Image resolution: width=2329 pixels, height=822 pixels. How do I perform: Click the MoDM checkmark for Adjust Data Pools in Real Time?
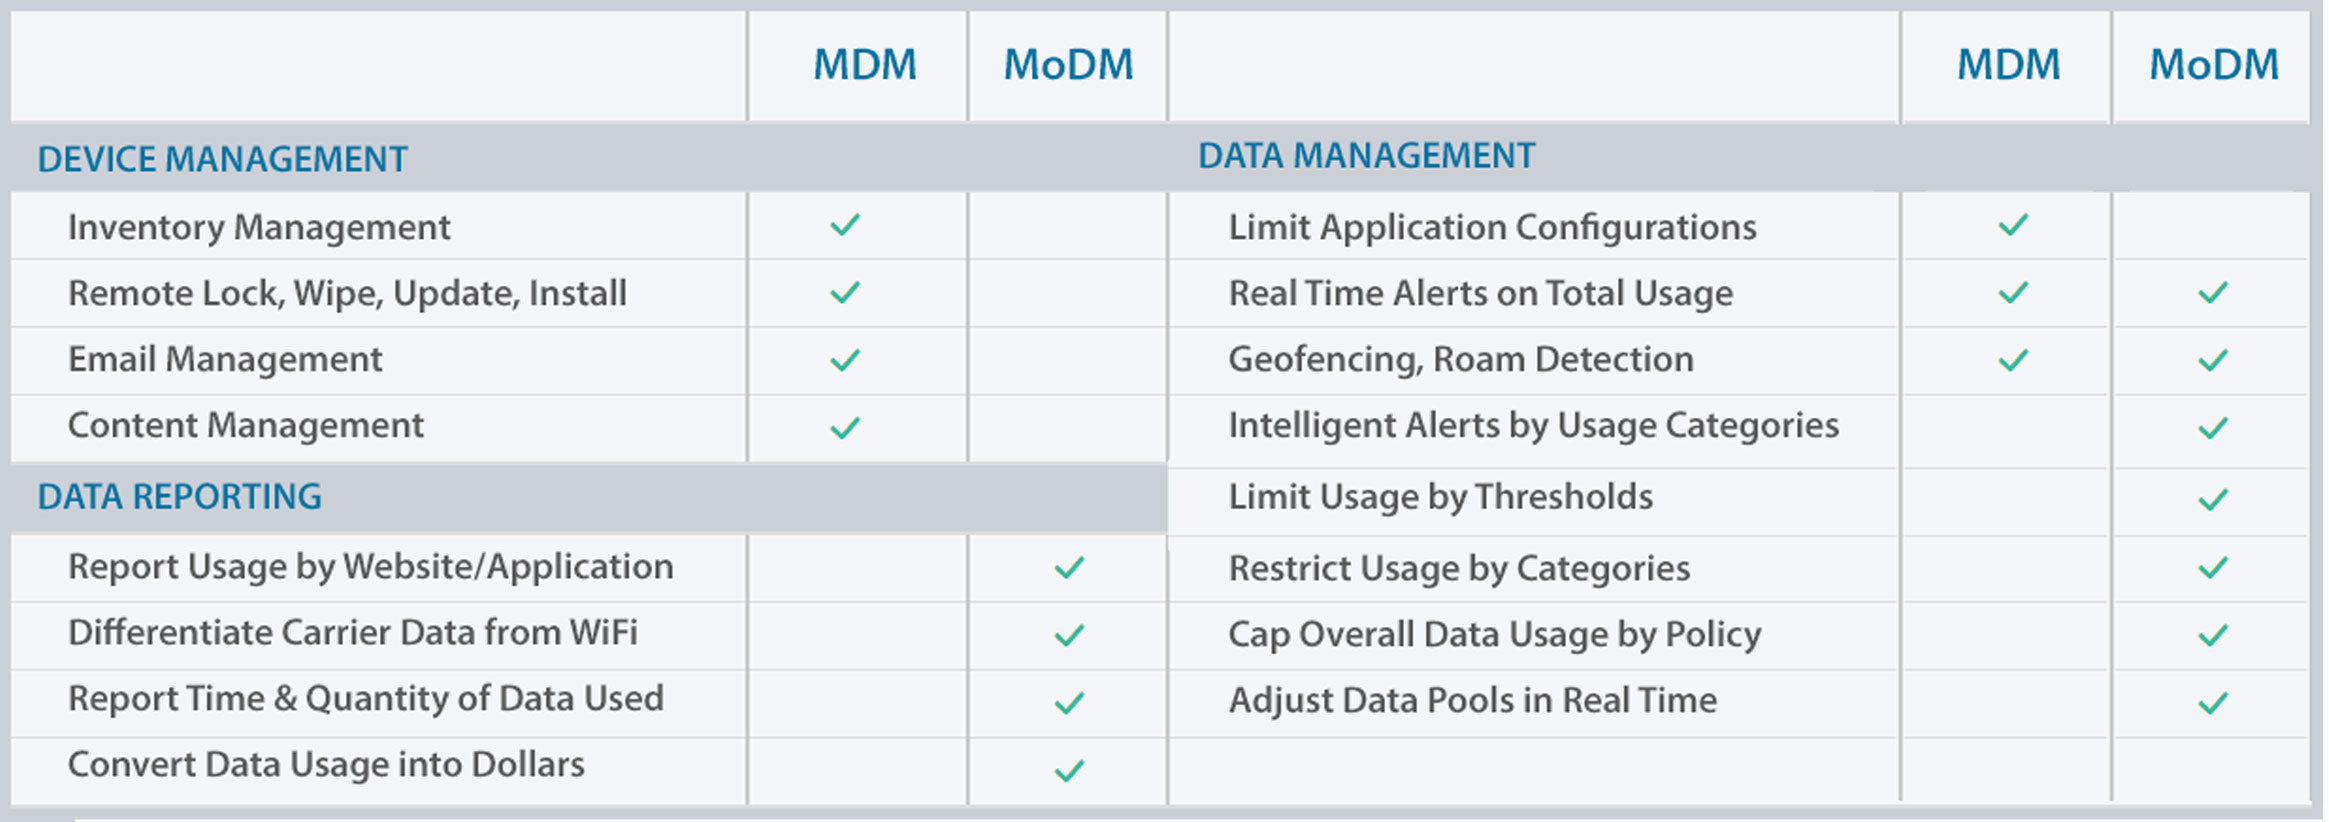click(x=2213, y=703)
